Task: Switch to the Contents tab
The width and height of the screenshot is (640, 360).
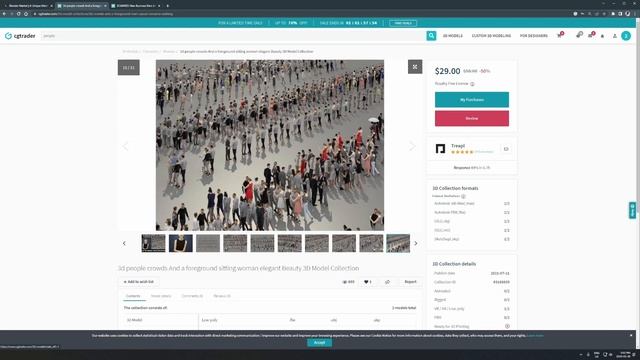Action: [133, 296]
